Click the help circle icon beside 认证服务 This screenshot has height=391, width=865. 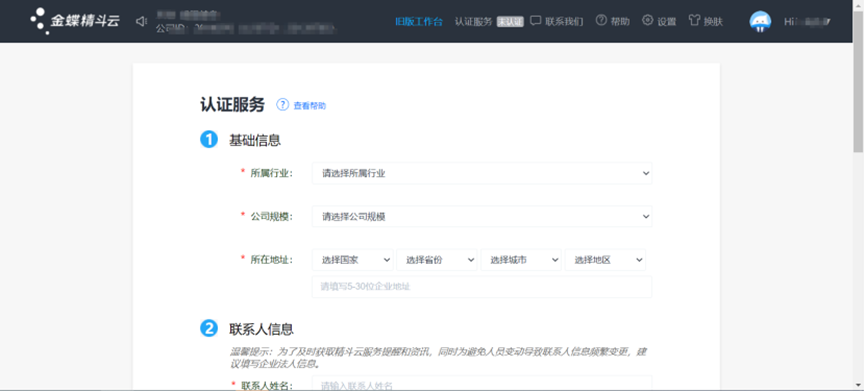[x=282, y=105]
